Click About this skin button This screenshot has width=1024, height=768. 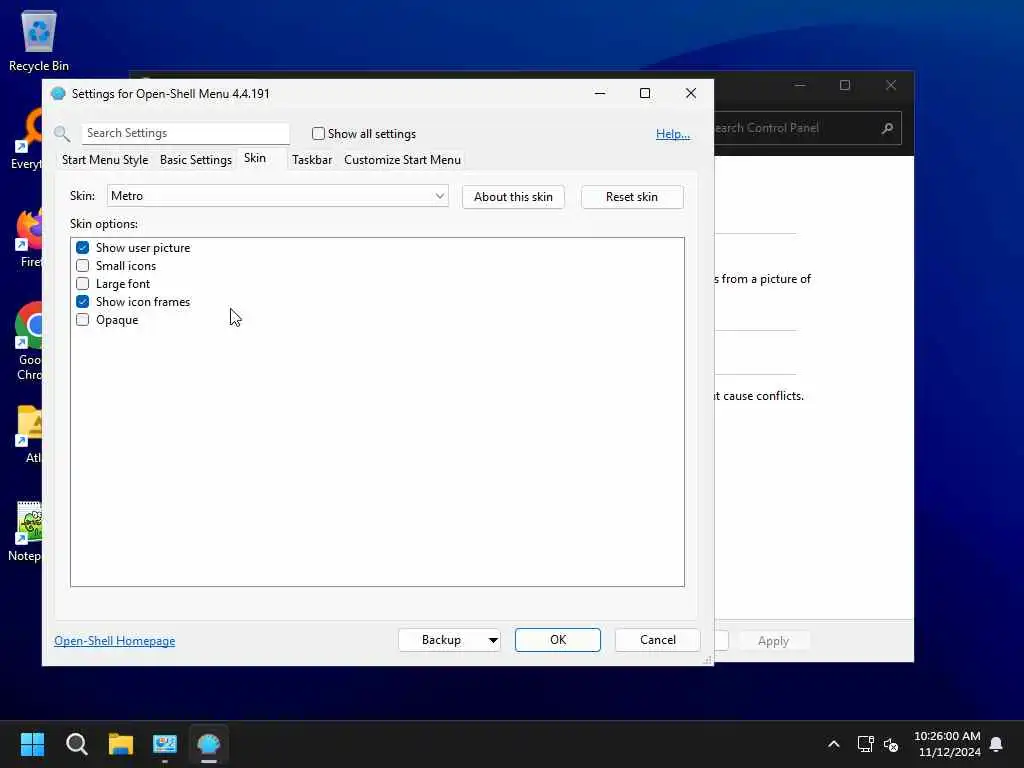pyautogui.click(x=513, y=197)
